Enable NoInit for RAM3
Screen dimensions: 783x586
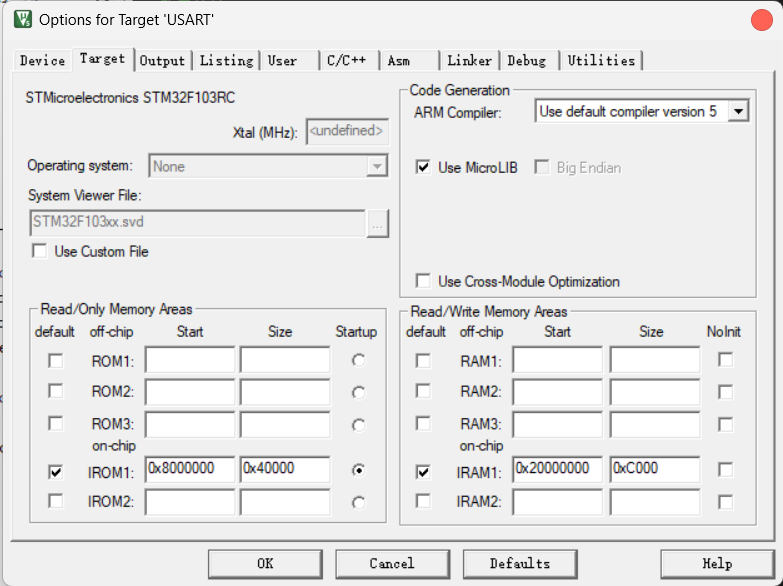[x=725, y=425]
